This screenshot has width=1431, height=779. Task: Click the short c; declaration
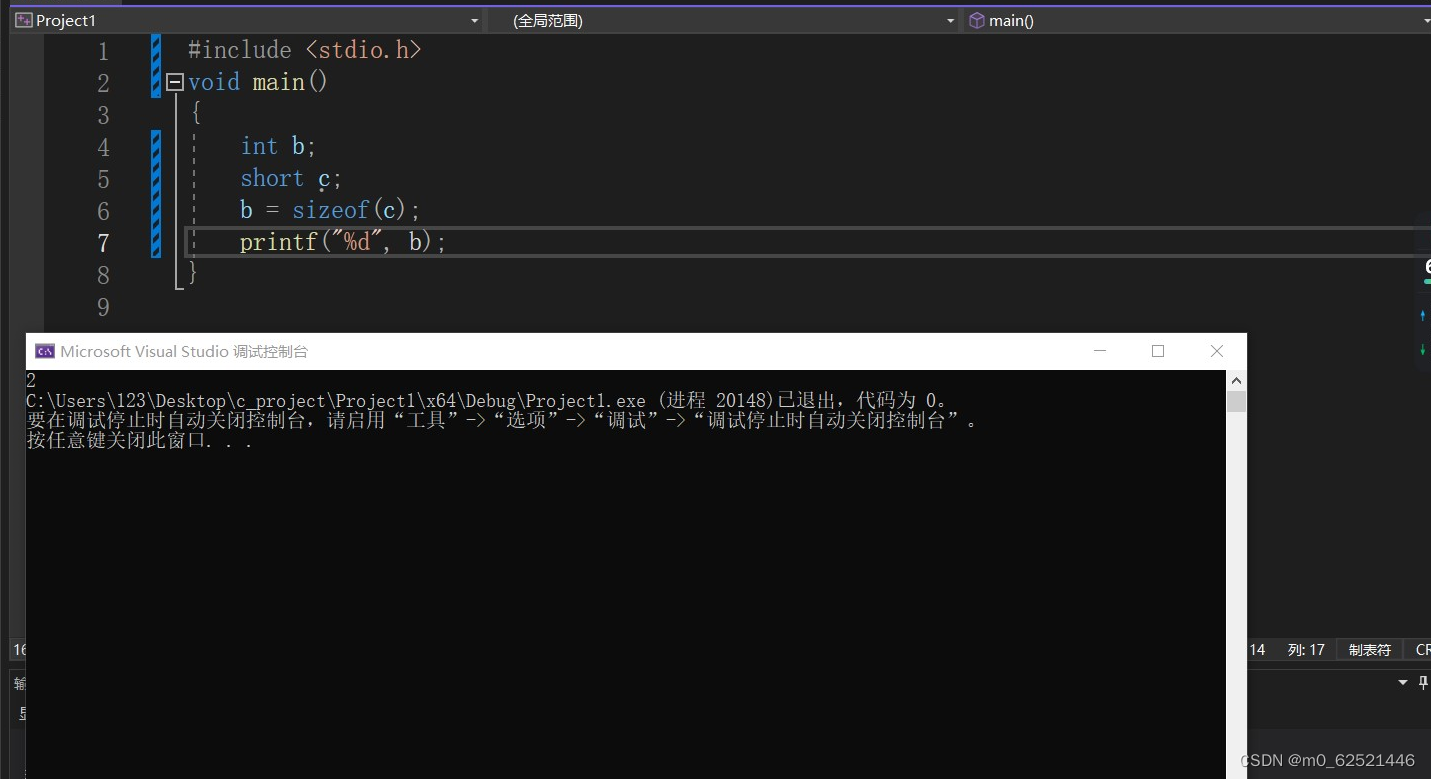(291, 178)
